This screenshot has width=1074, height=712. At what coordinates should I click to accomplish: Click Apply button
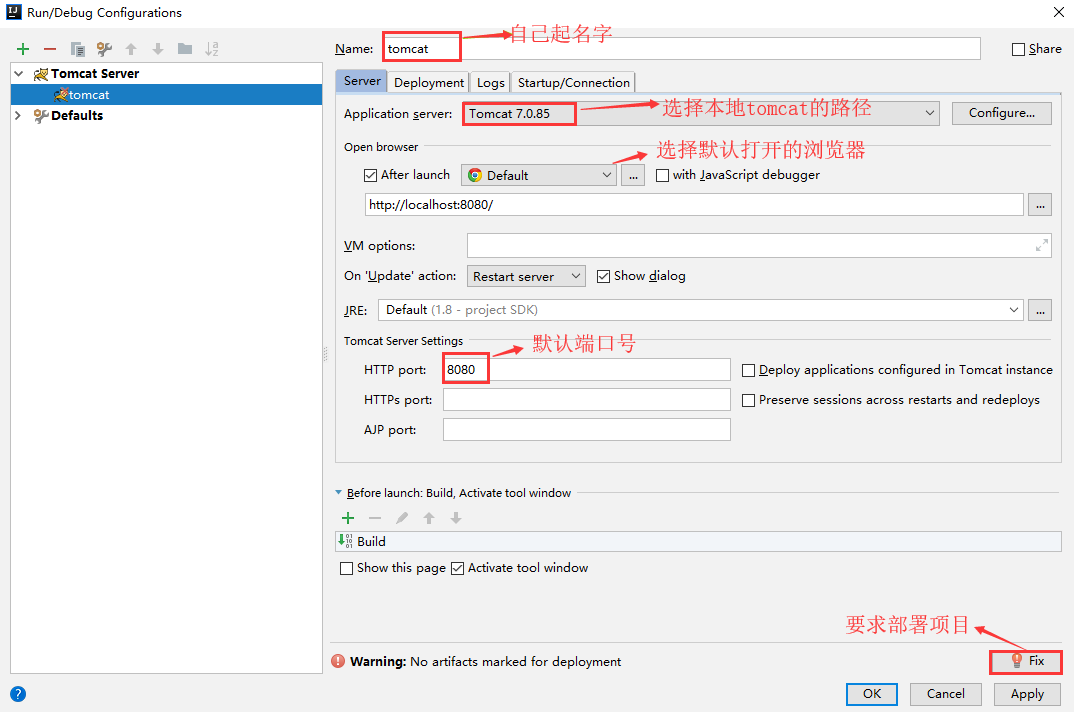tap(1027, 693)
